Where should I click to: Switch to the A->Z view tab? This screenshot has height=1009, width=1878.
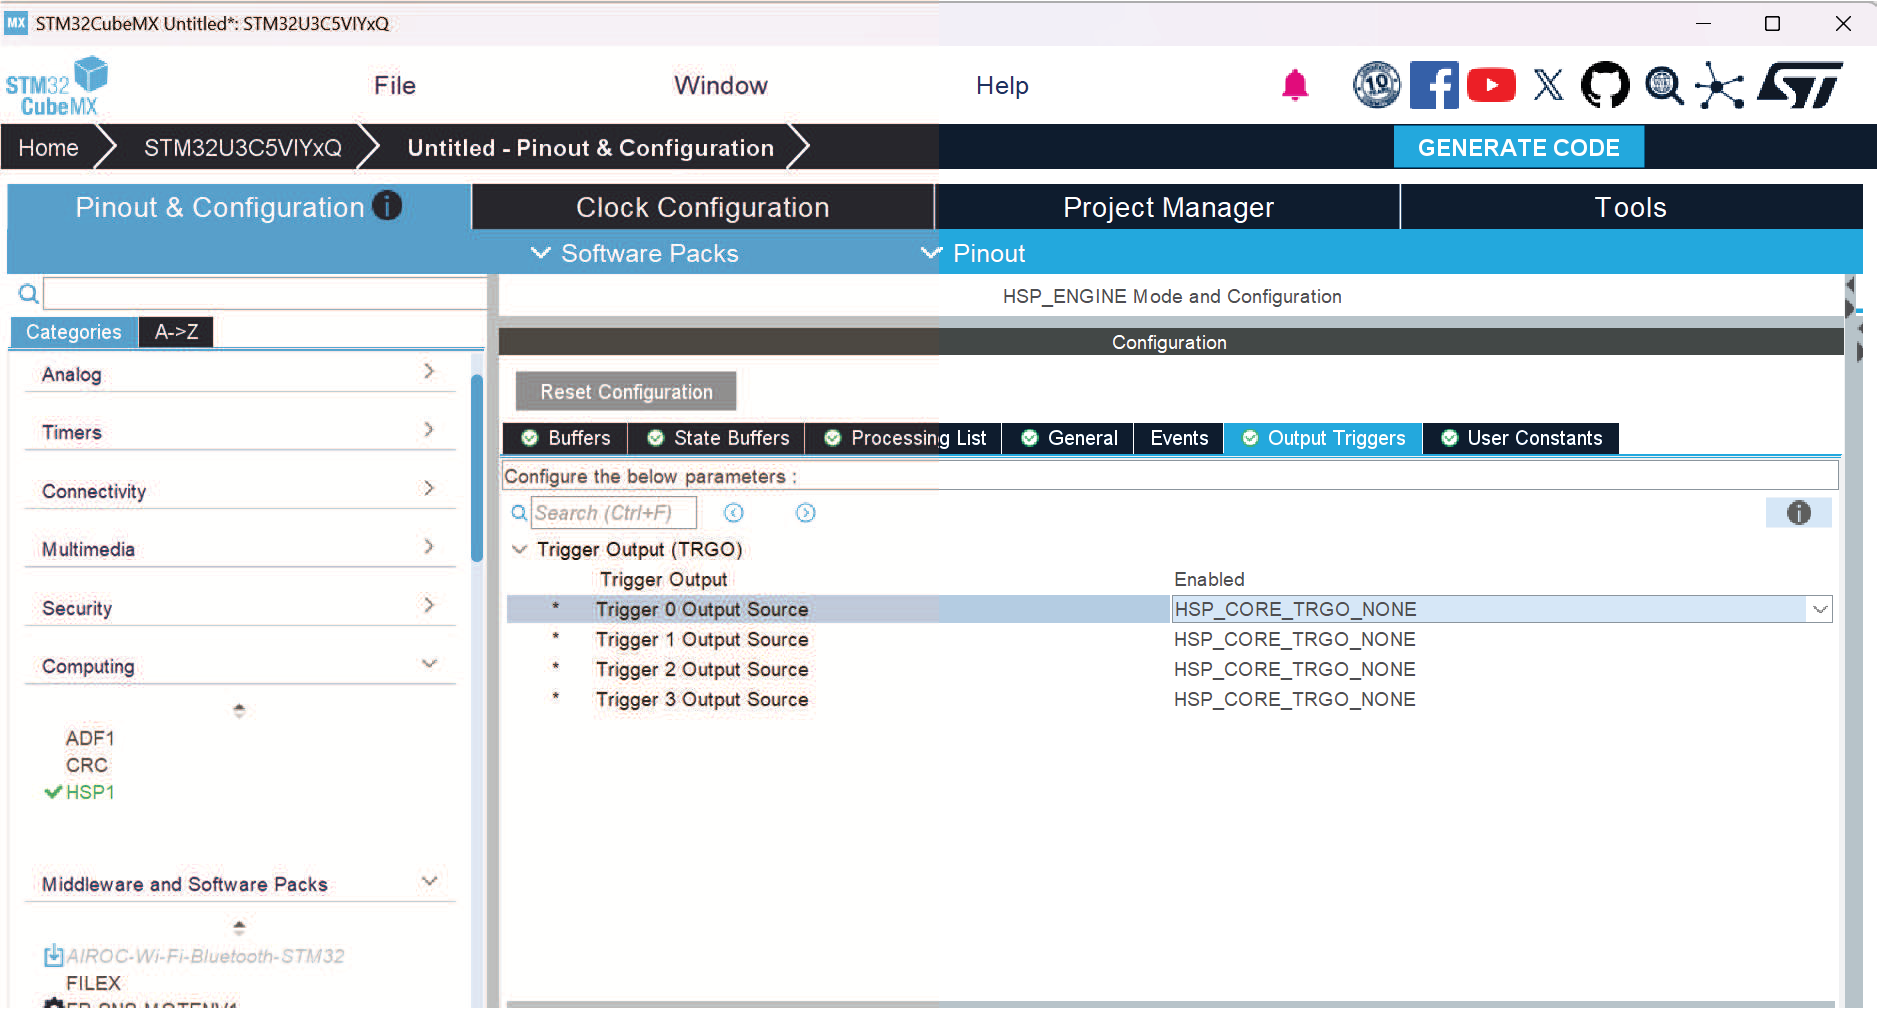(x=176, y=332)
